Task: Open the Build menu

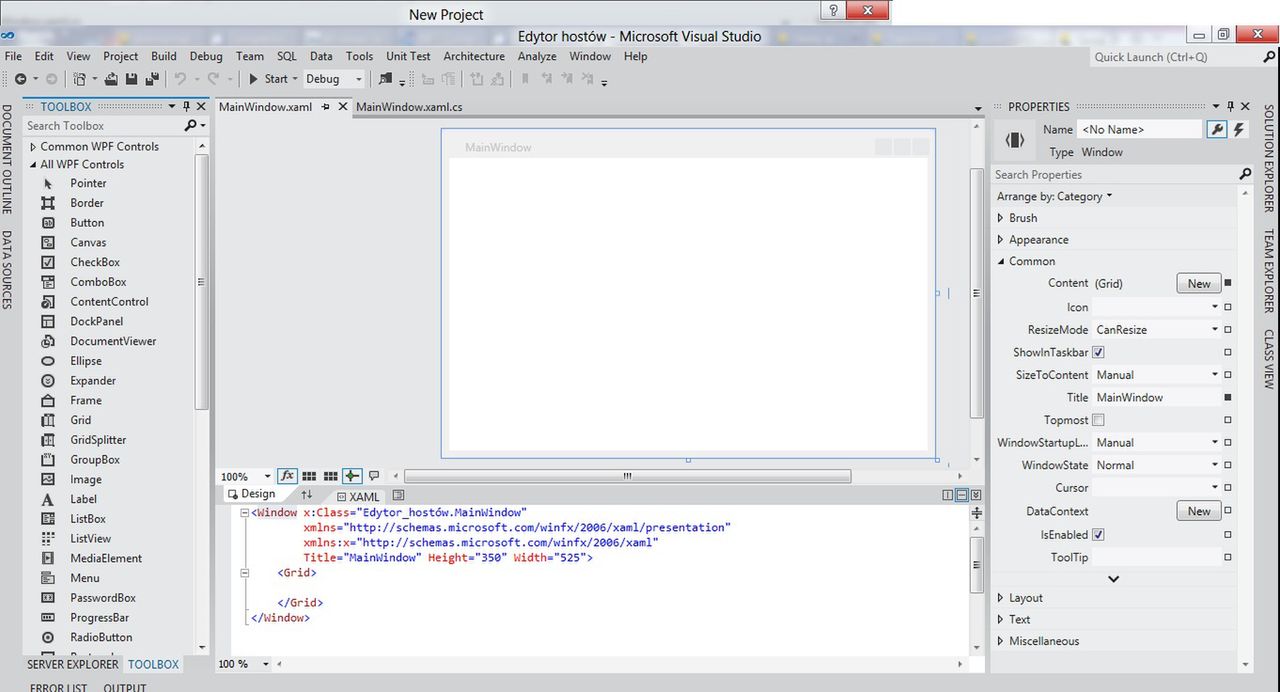Action: 164,56
